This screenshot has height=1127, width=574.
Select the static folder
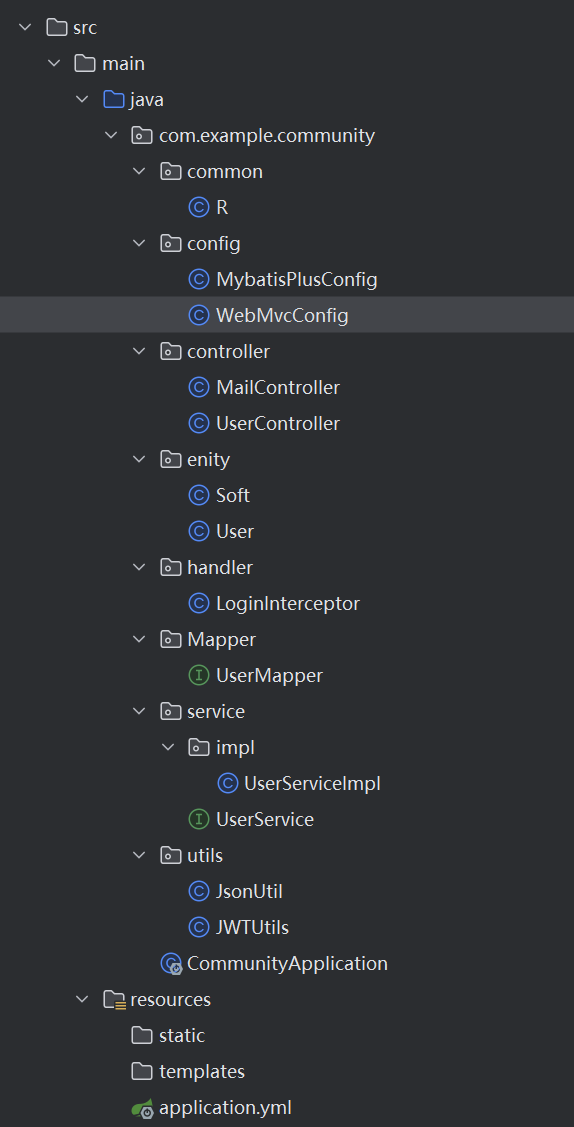tap(182, 1035)
